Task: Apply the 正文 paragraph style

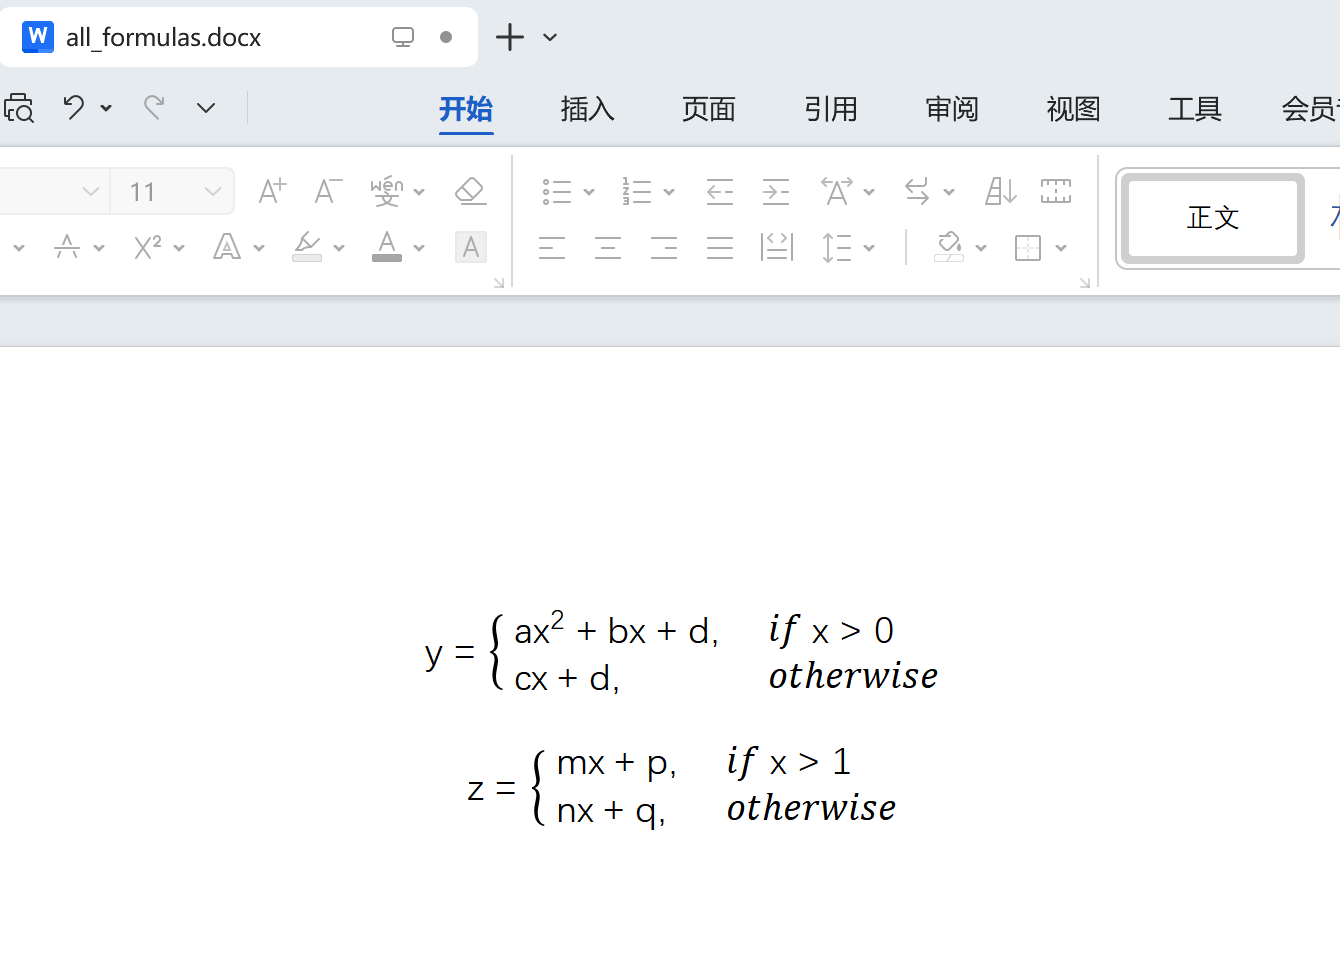Action: (x=1212, y=218)
